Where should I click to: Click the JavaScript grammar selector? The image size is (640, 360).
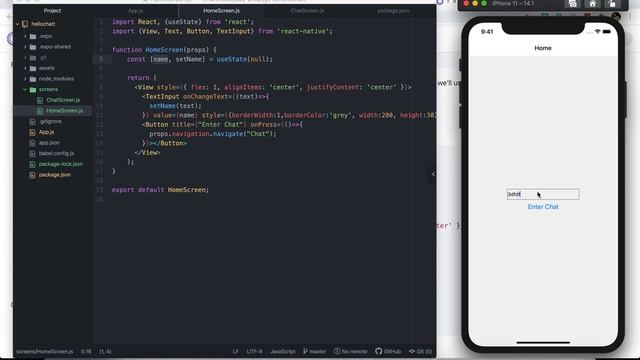(283, 351)
